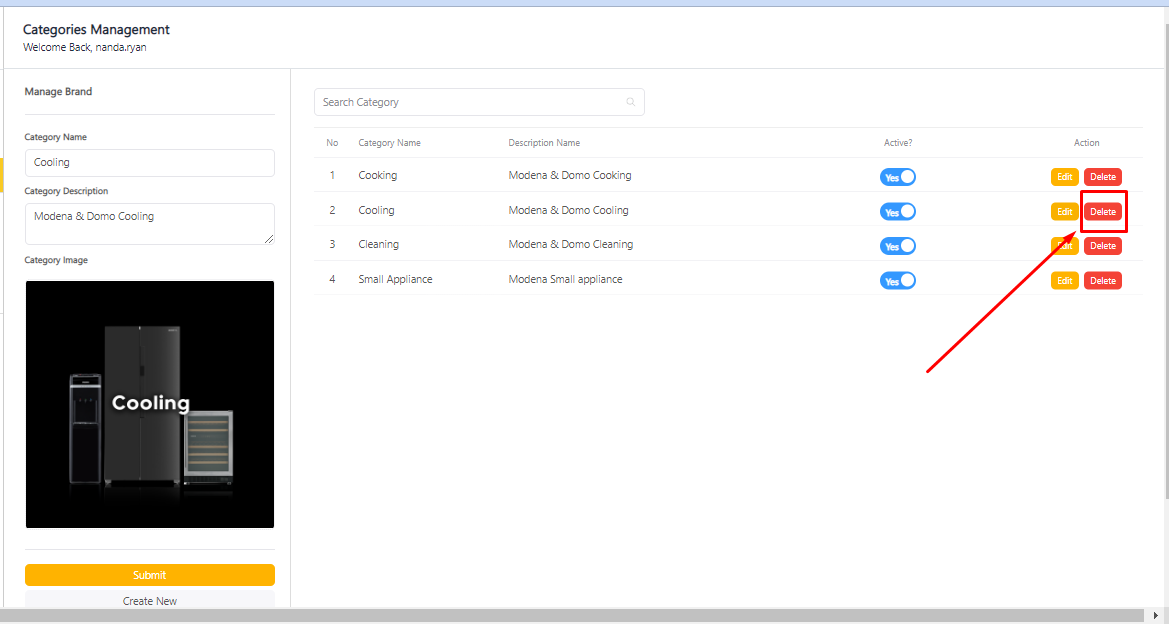Delete the Cleaning category
Viewport: 1169px width, 624px height.
tap(1102, 246)
